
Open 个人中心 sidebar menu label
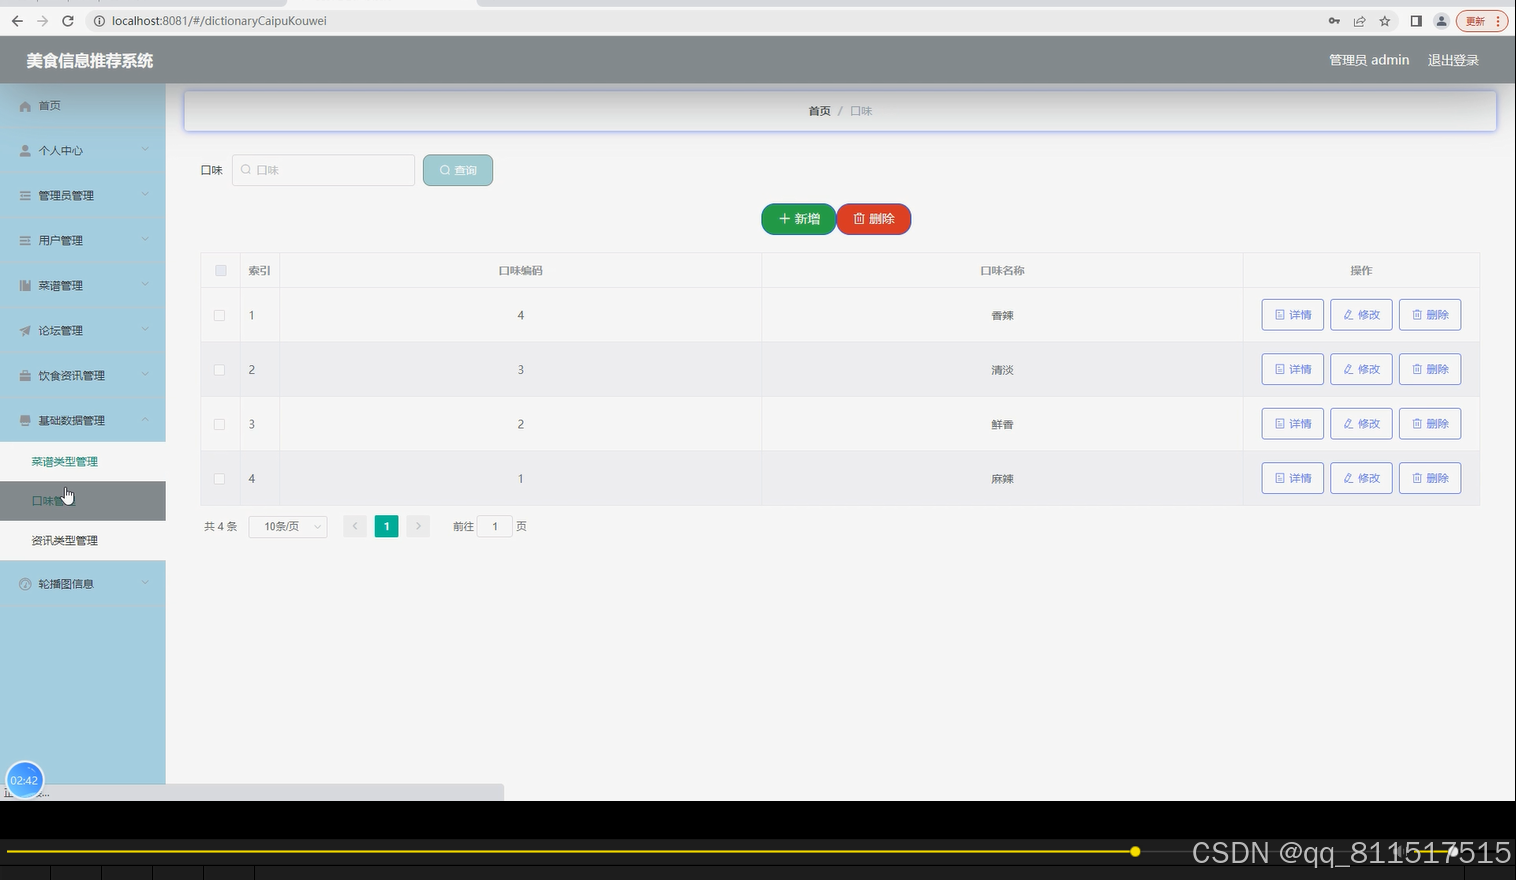61,151
